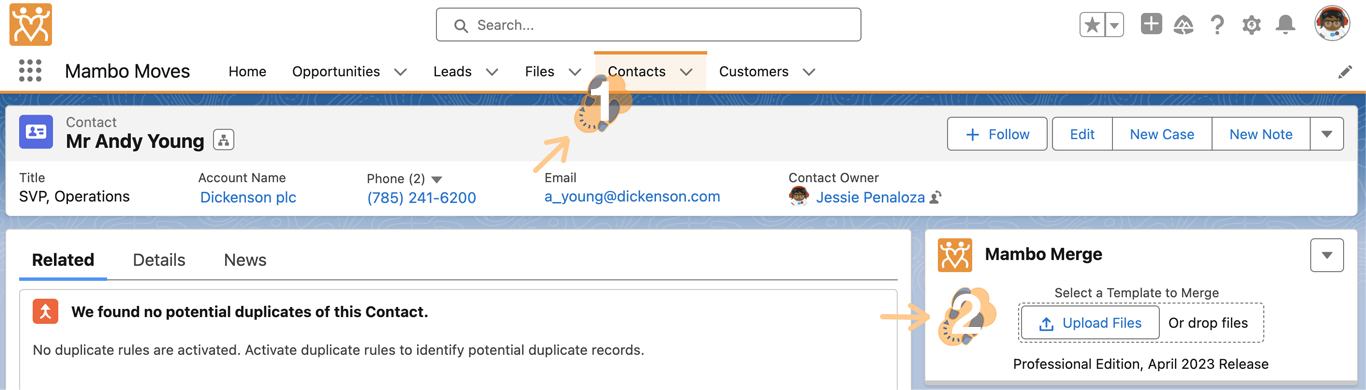This screenshot has height=390, width=1366.
Task: Edit the navigation bar with the pencil icon
Action: [x=1345, y=72]
